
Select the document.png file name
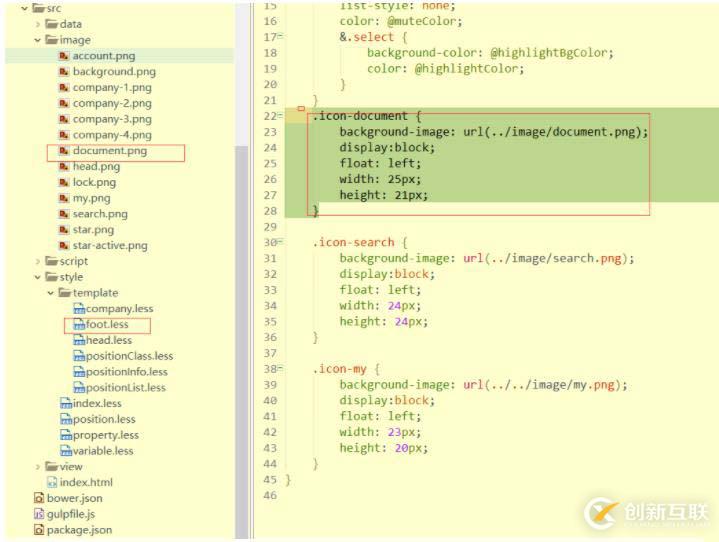coord(110,151)
